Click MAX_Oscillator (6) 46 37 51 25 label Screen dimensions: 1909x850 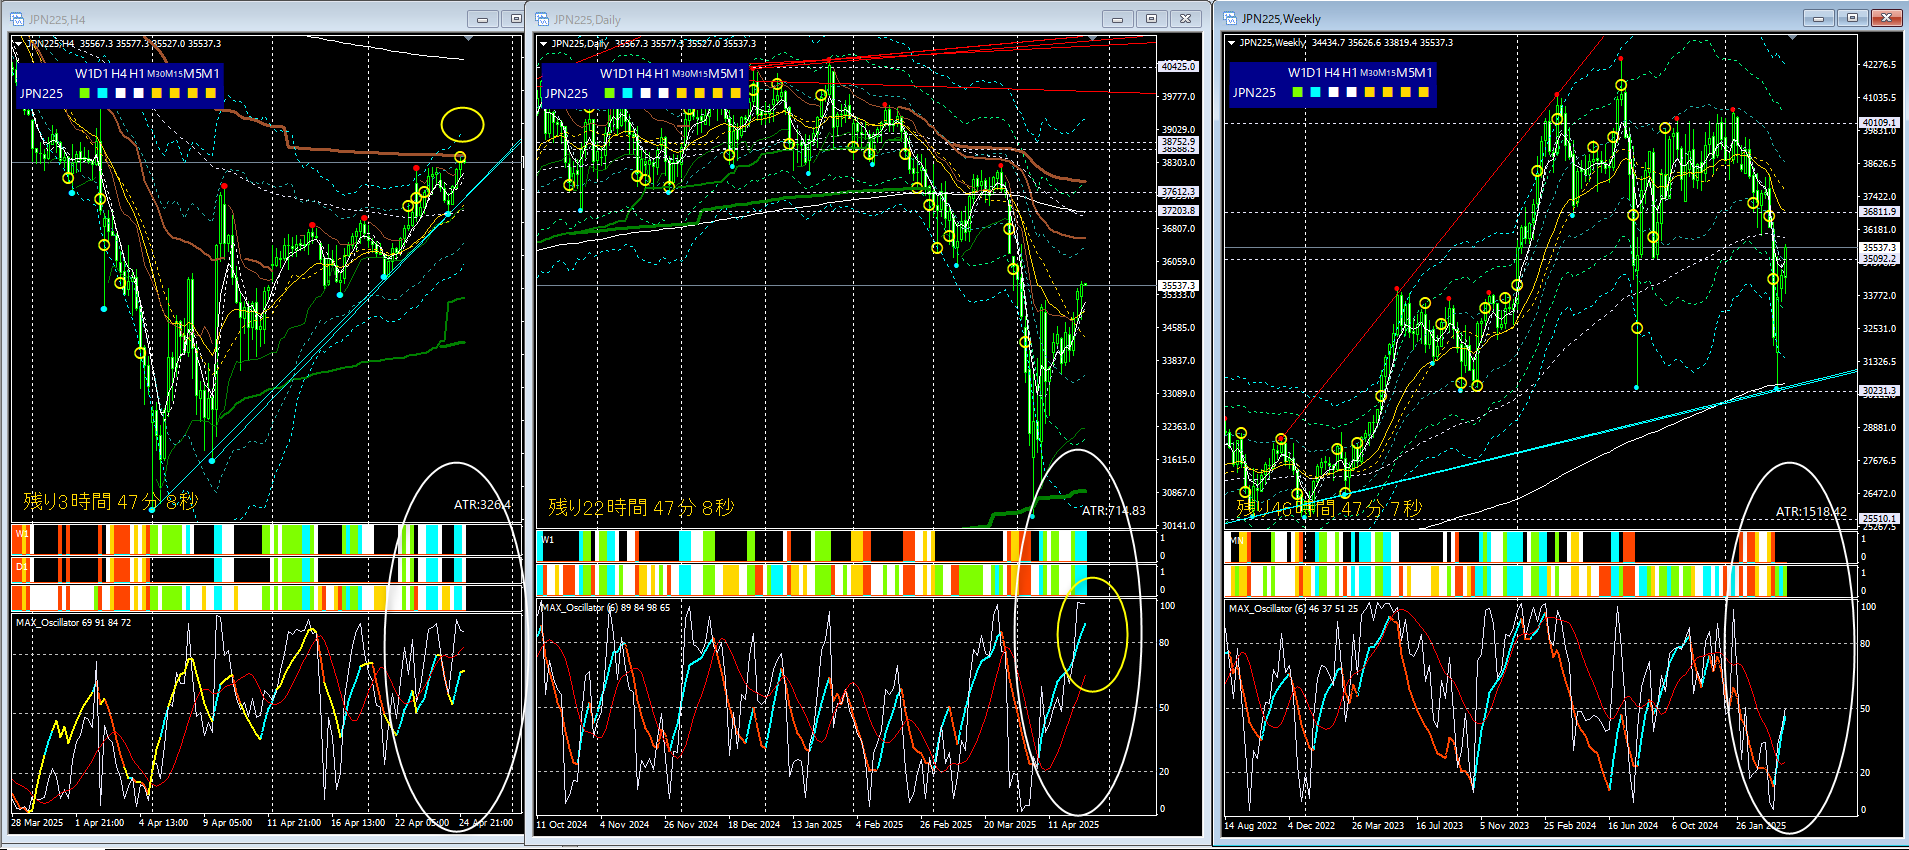1293,608
